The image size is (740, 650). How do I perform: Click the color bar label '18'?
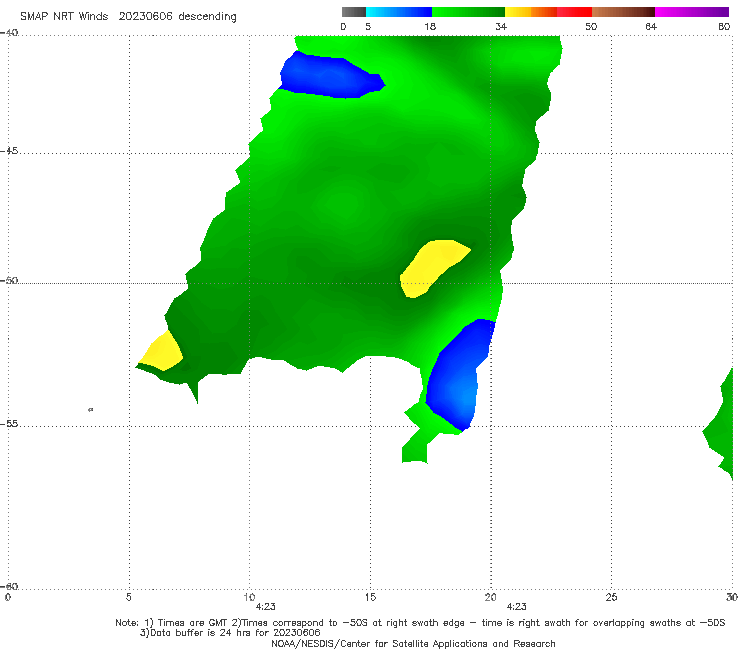[x=430, y=27]
